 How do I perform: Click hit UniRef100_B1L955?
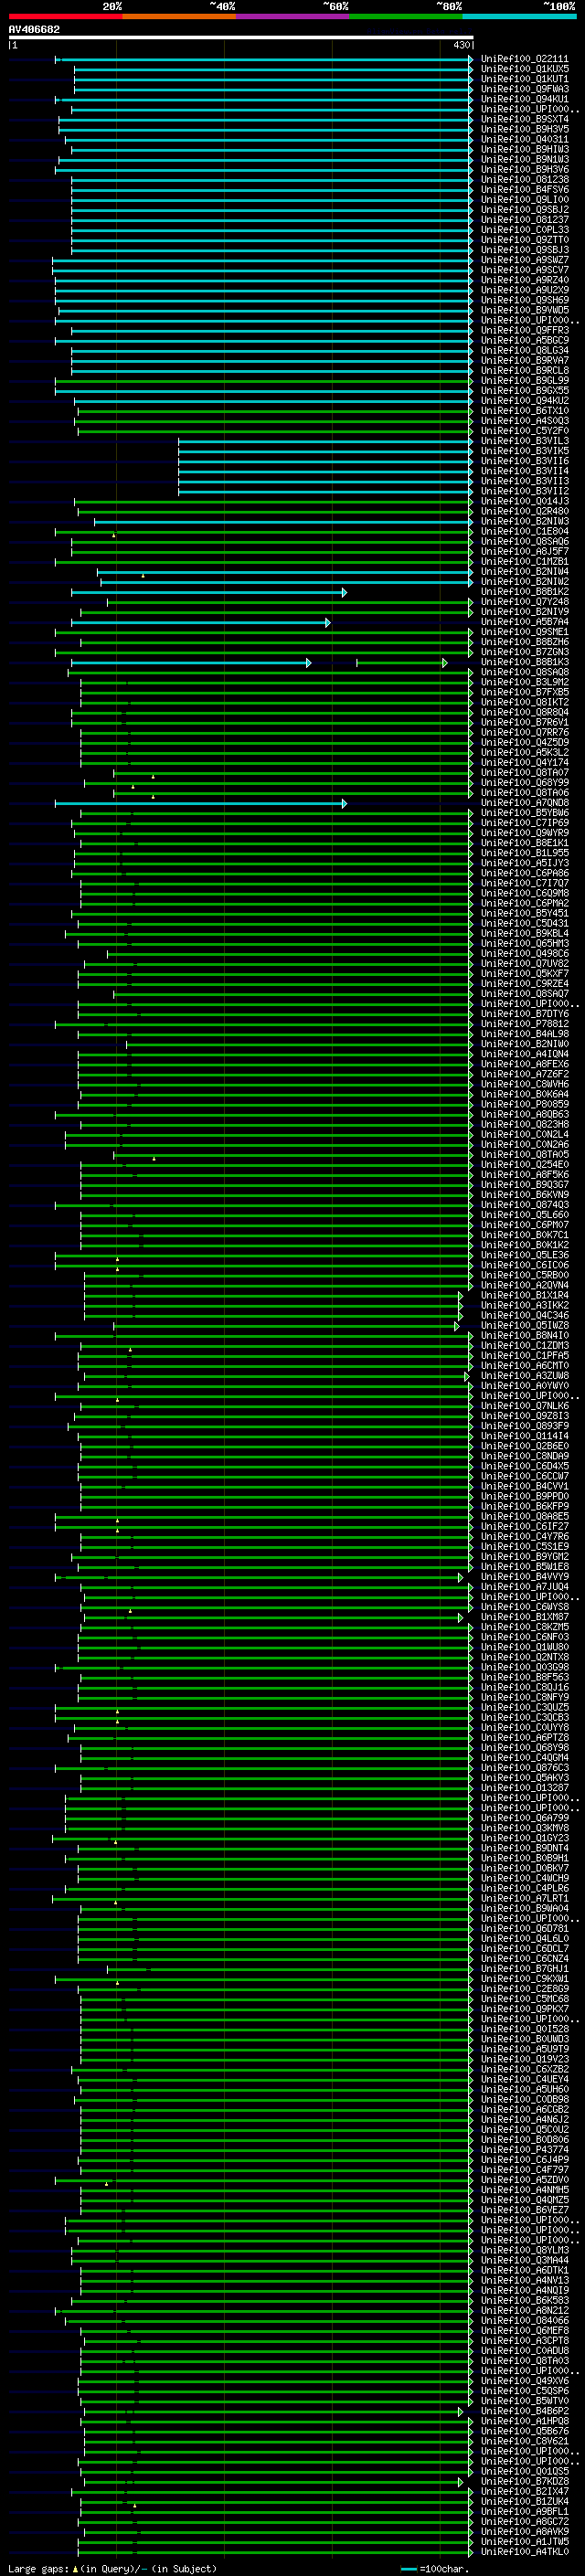click(525, 853)
